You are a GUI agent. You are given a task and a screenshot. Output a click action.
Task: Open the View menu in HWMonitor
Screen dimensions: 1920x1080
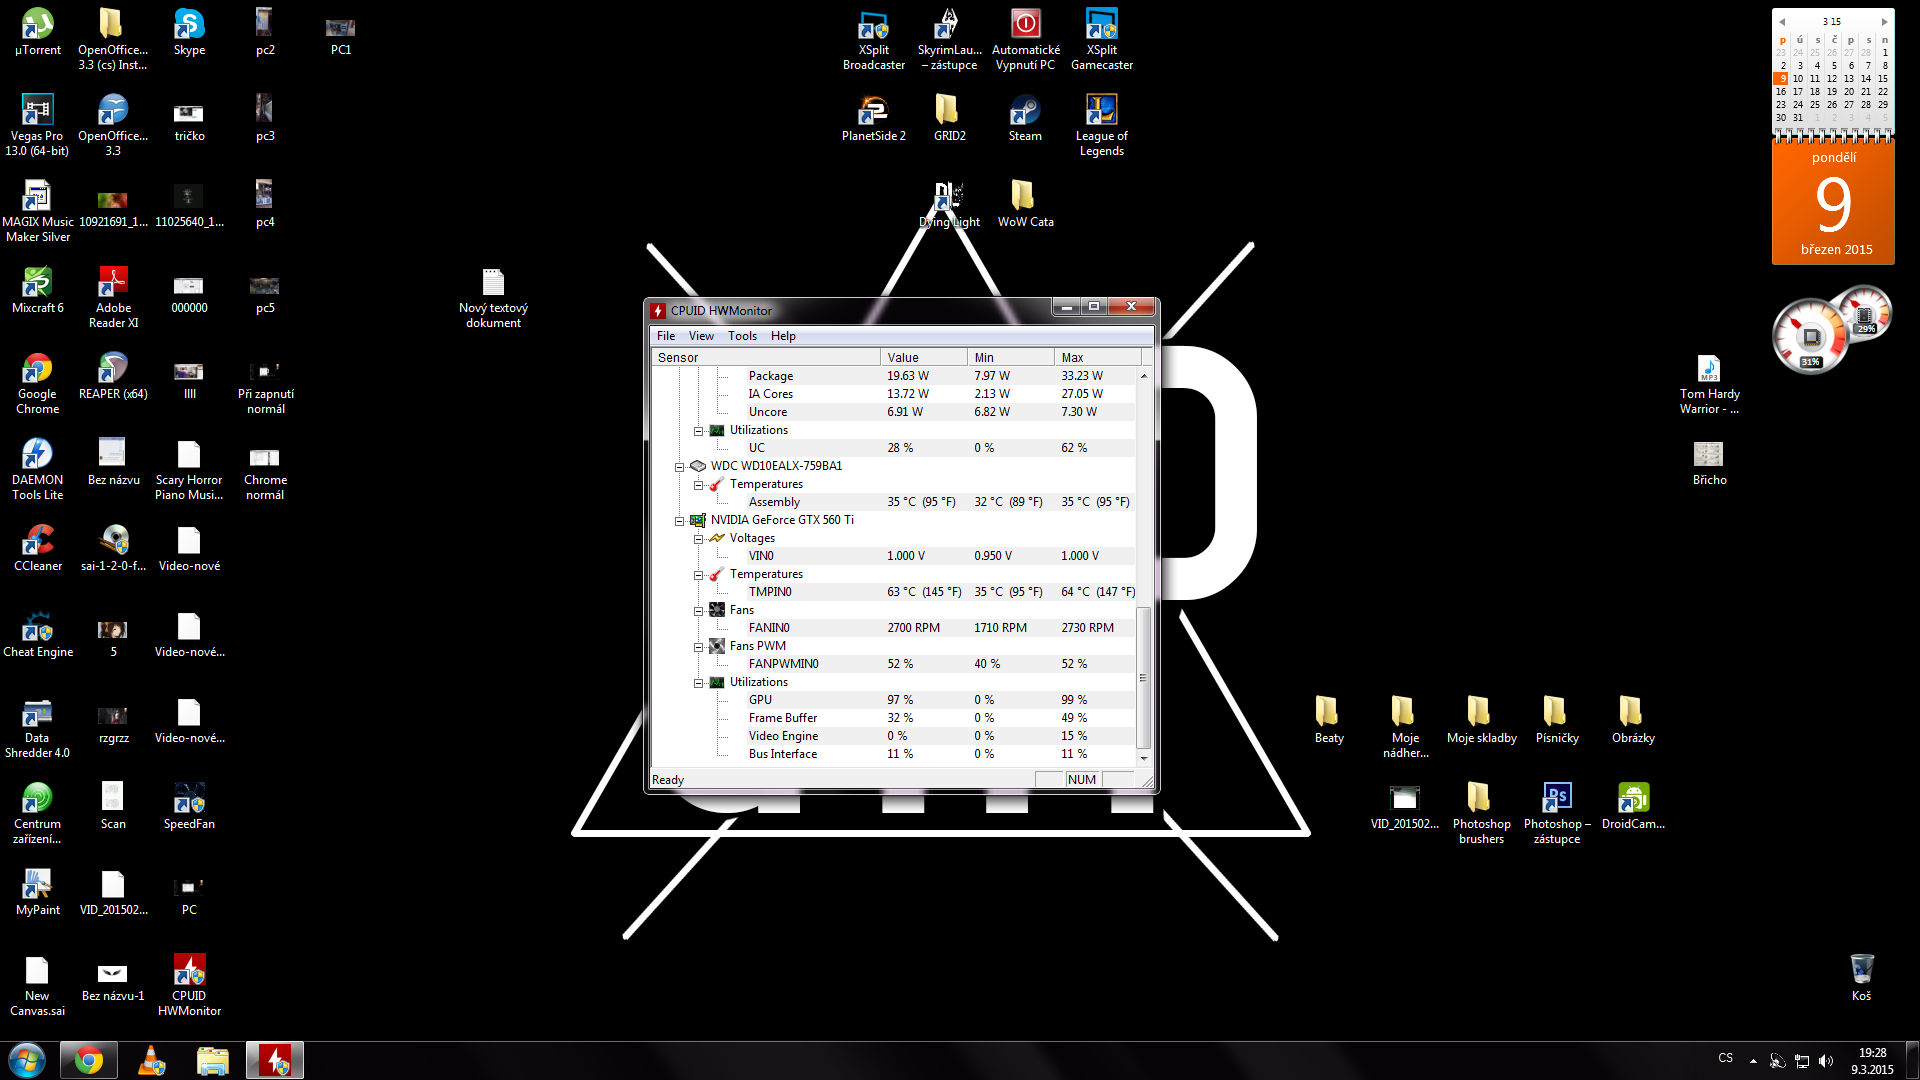pyautogui.click(x=701, y=336)
